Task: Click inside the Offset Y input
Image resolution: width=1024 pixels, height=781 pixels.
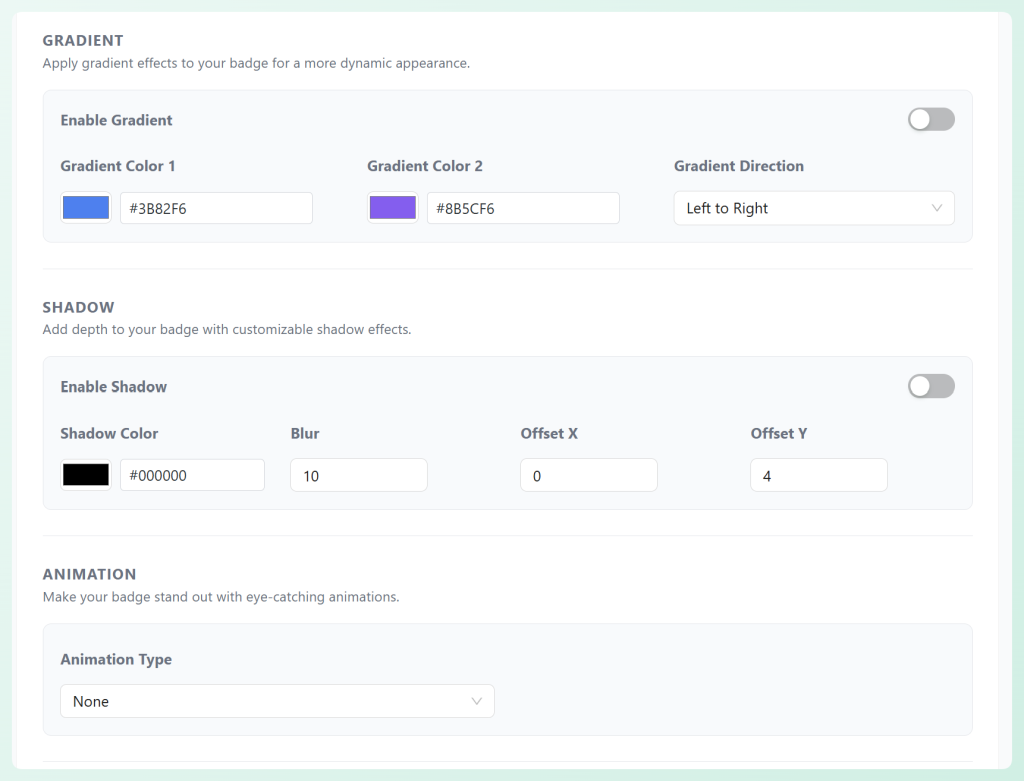Action: point(818,474)
